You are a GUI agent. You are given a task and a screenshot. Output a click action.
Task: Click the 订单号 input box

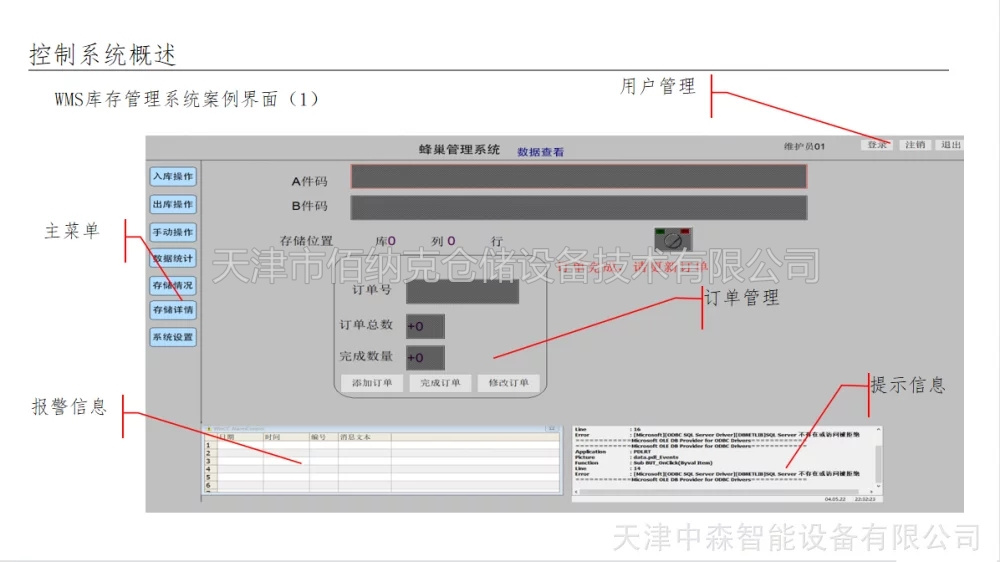462,292
